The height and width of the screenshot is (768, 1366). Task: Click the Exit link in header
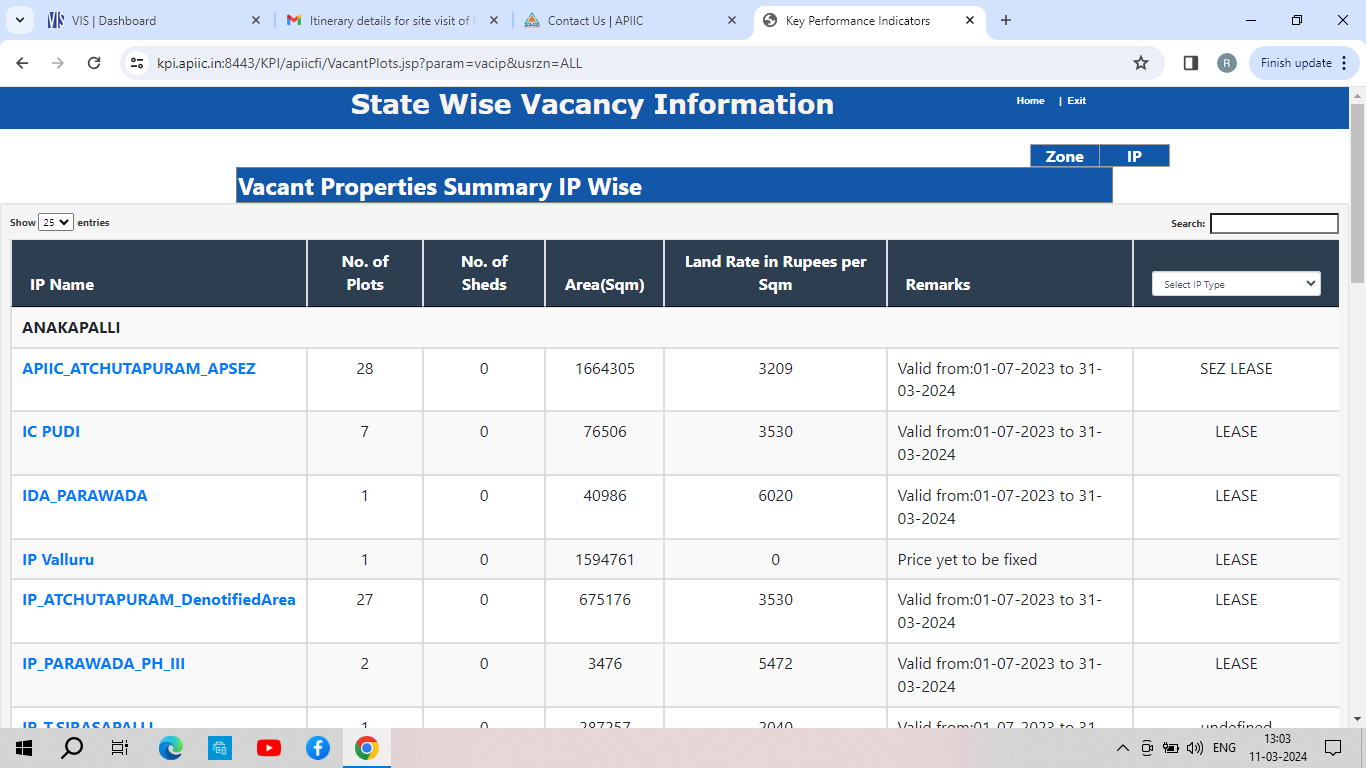click(1076, 101)
